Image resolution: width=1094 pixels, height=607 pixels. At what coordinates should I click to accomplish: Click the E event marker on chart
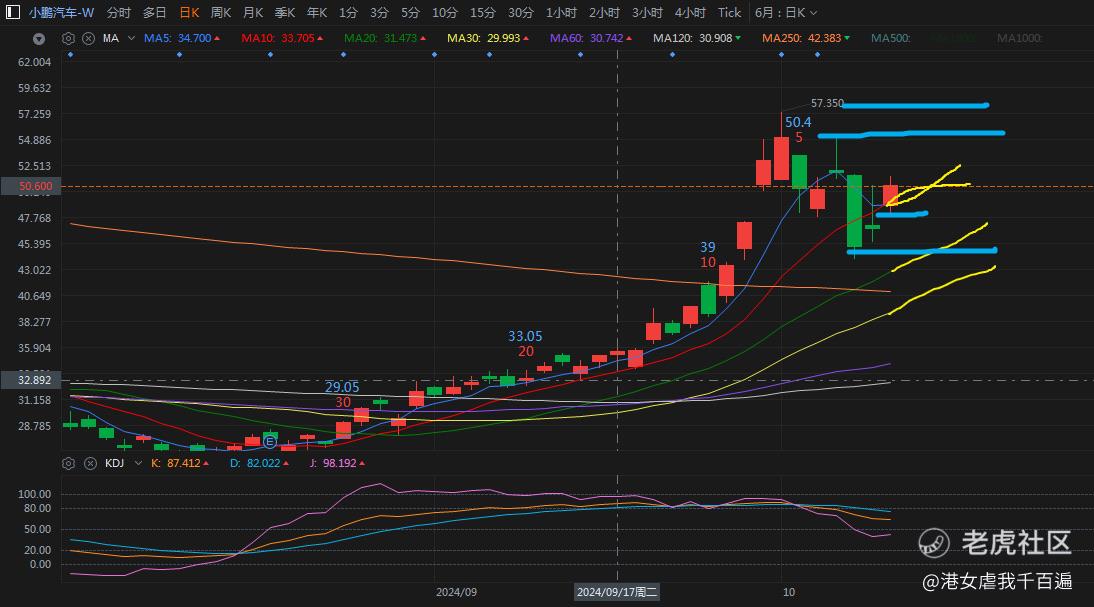[x=269, y=442]
